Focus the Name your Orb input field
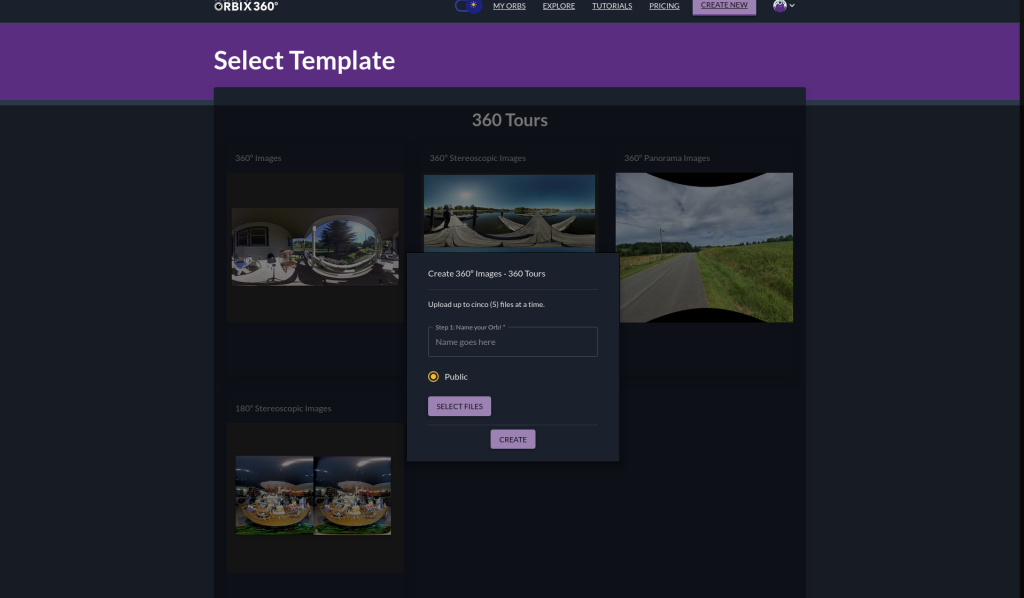 [x=512, y=342]
